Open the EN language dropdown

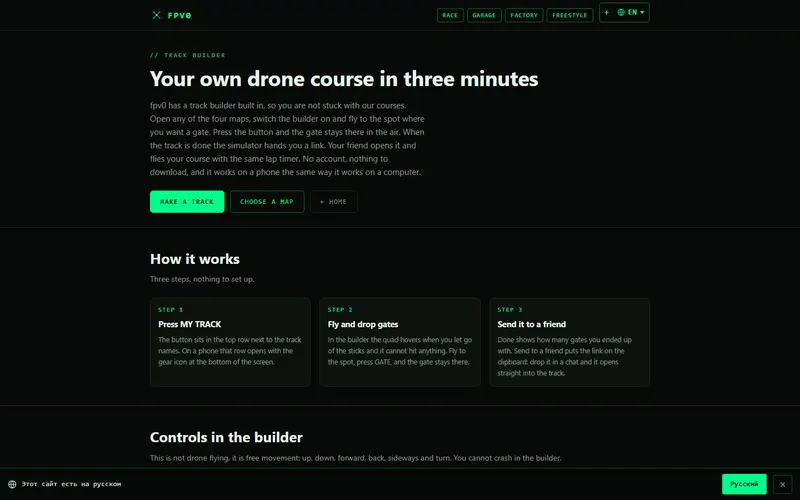pyautogui.click(x=631, y=12)
